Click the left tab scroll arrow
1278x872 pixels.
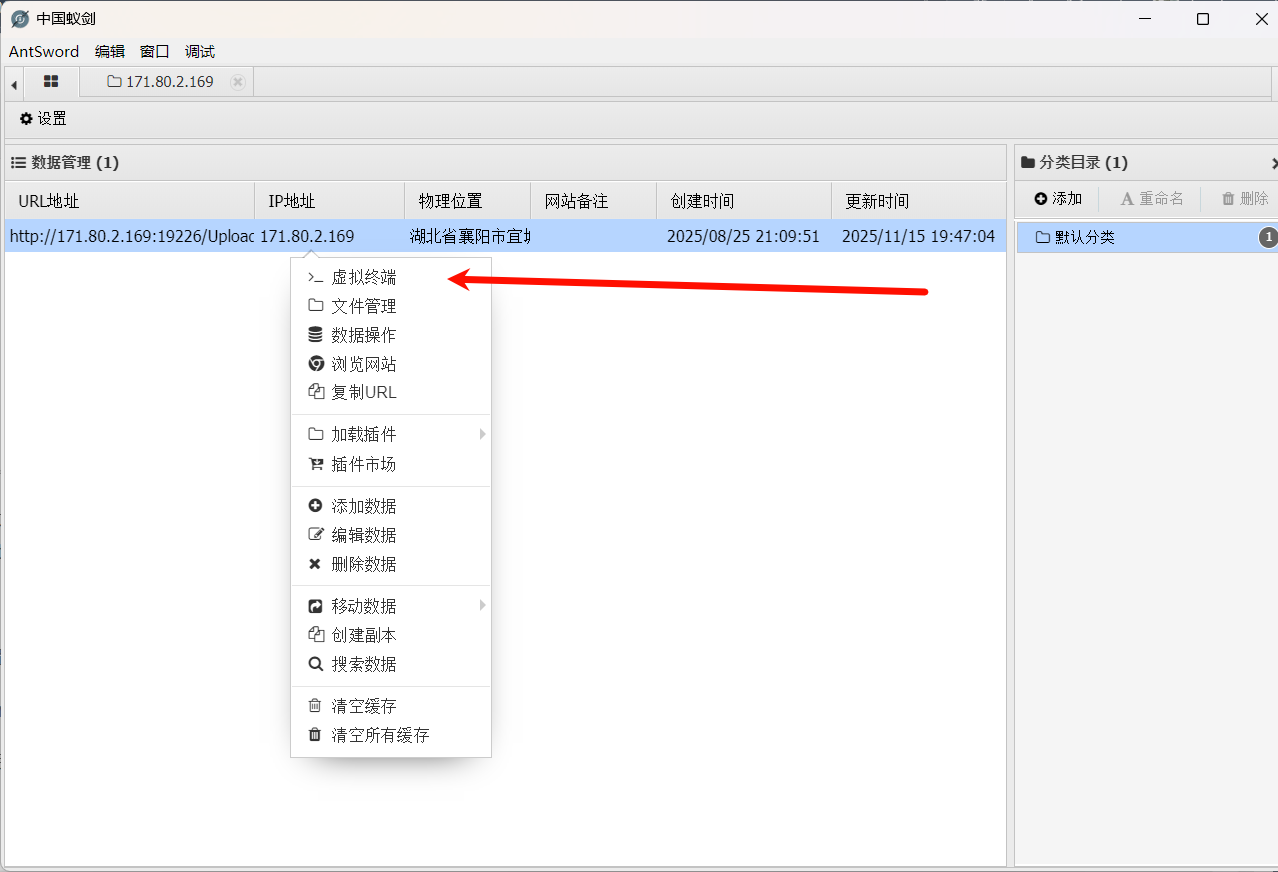point(14,83)
